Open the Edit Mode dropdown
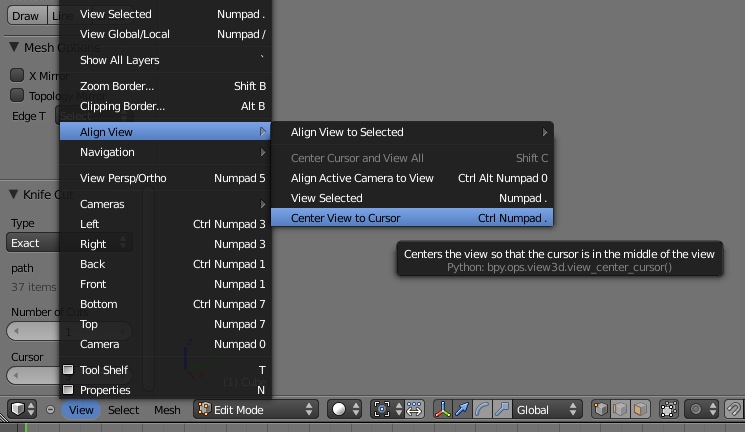Viewport: 745px width, 432px height. point(255,409)
